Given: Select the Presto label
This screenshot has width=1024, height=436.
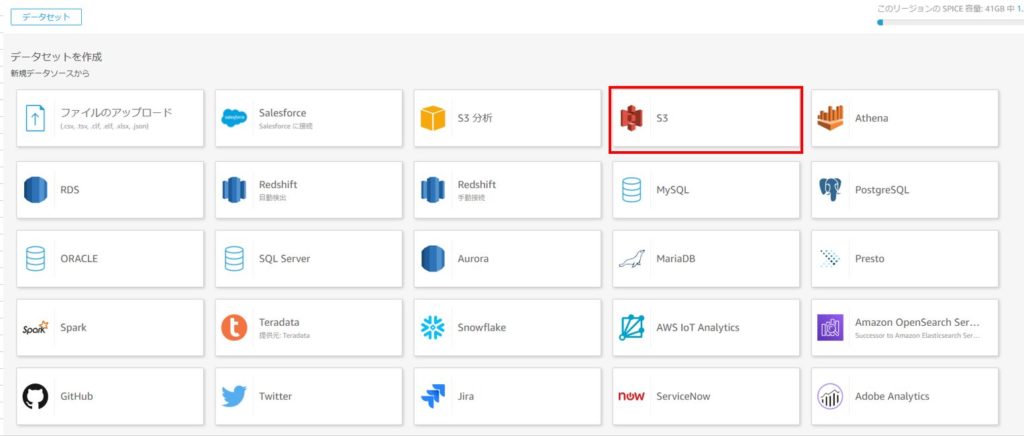Looking at the screenshot, I should tap(869, 258).
